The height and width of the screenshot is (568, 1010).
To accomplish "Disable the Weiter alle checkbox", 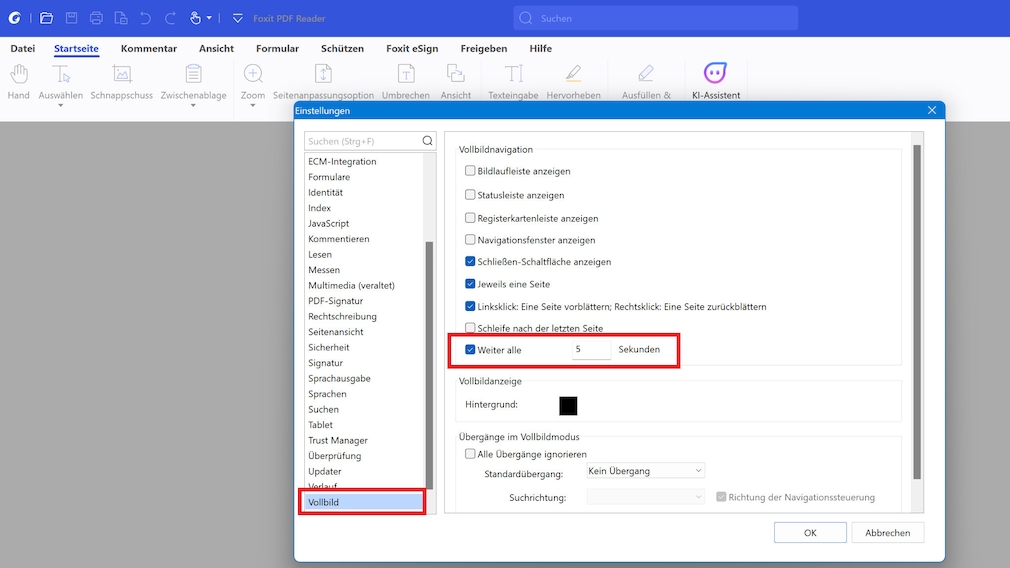I will (x=471, y=350).
